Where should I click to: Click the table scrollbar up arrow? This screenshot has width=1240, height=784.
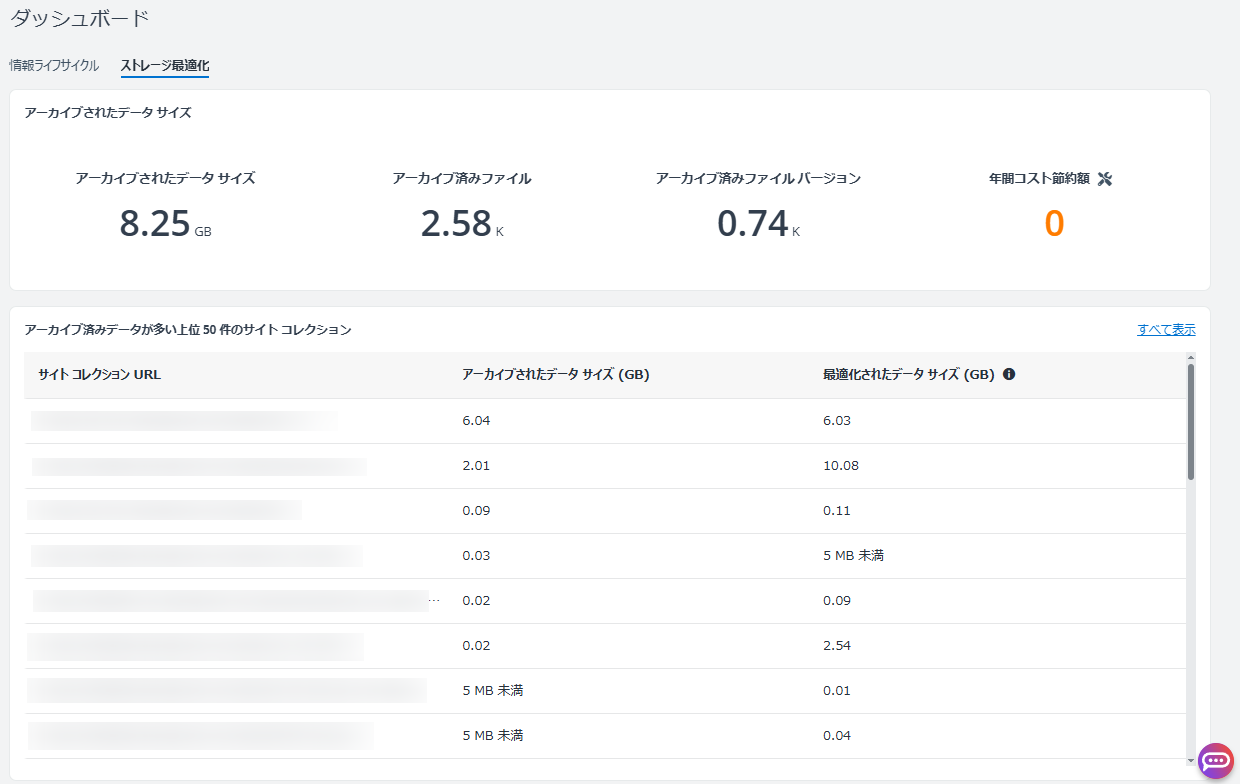click(1190, 357)
